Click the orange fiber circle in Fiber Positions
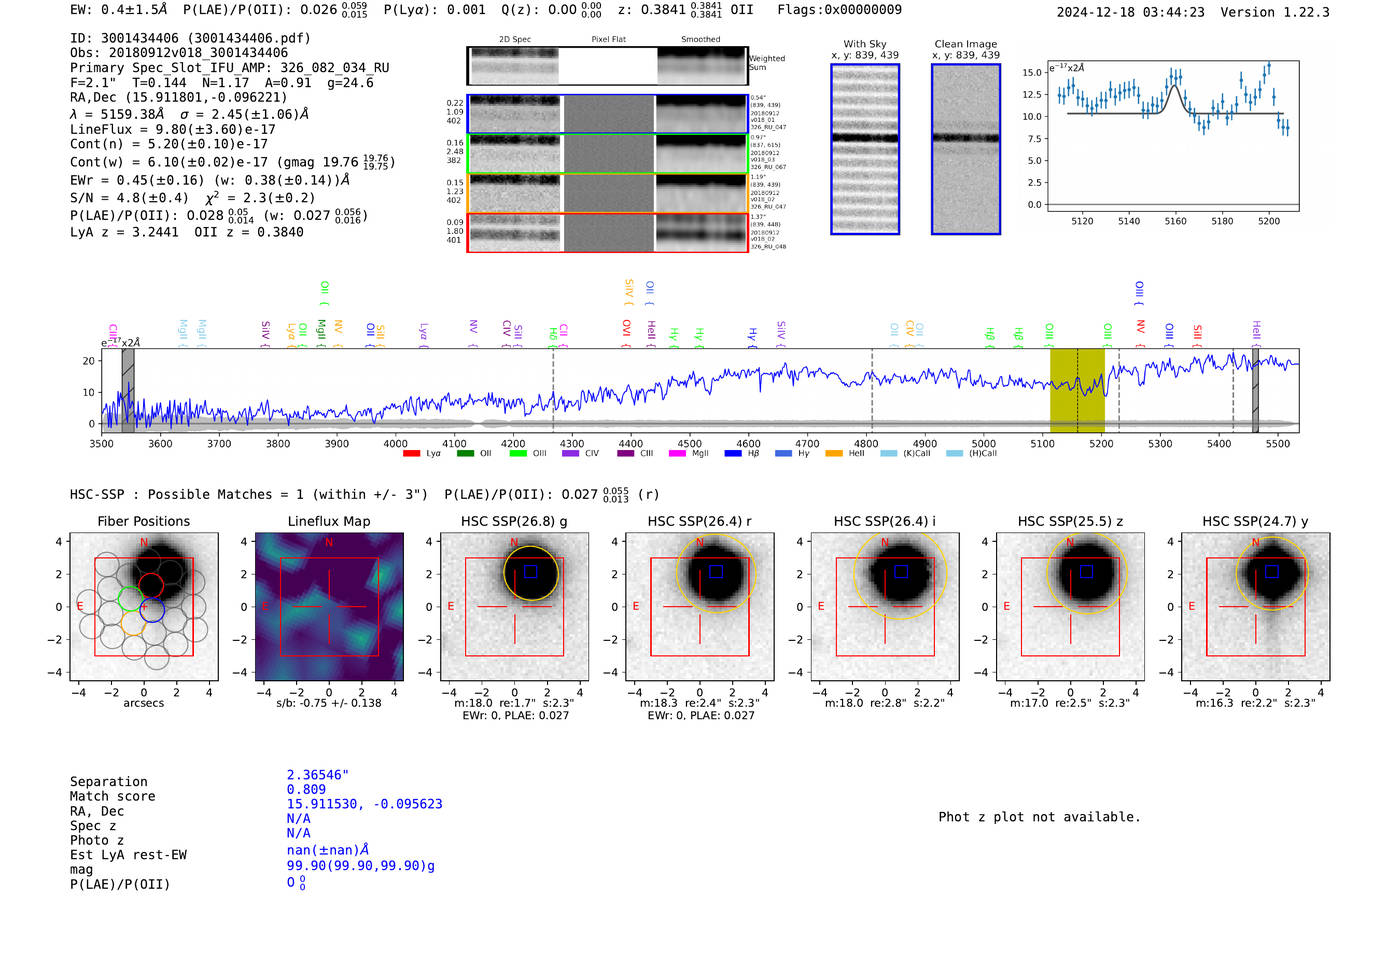 coord(133,623)
